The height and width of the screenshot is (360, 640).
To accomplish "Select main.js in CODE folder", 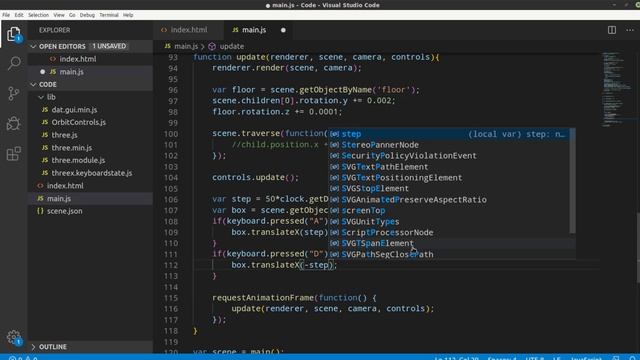I will (90, 198).
